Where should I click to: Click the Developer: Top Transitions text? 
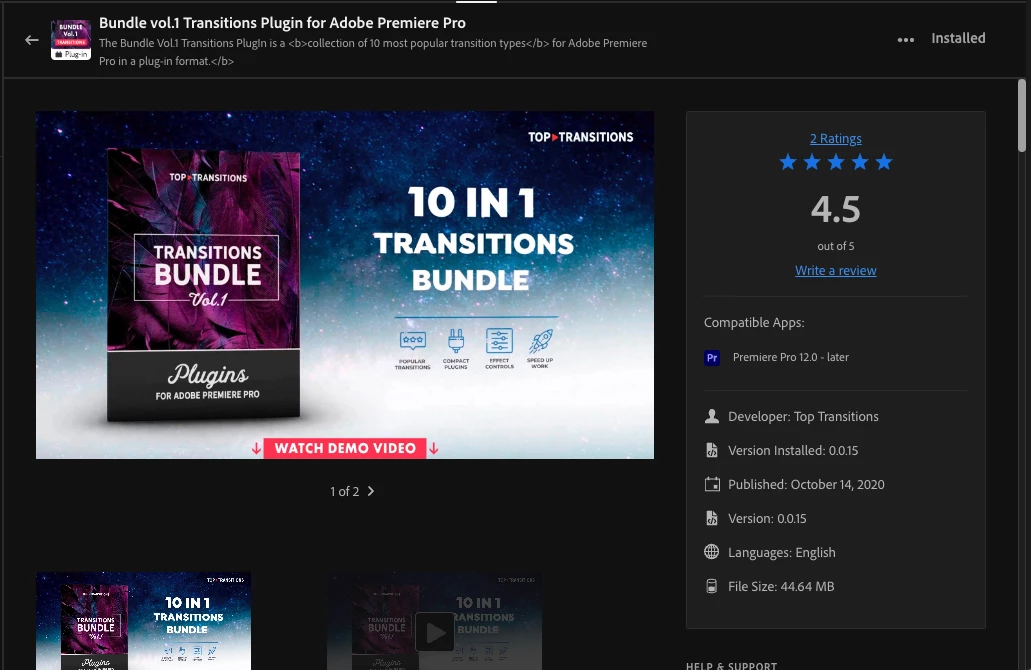coord(803,416)
